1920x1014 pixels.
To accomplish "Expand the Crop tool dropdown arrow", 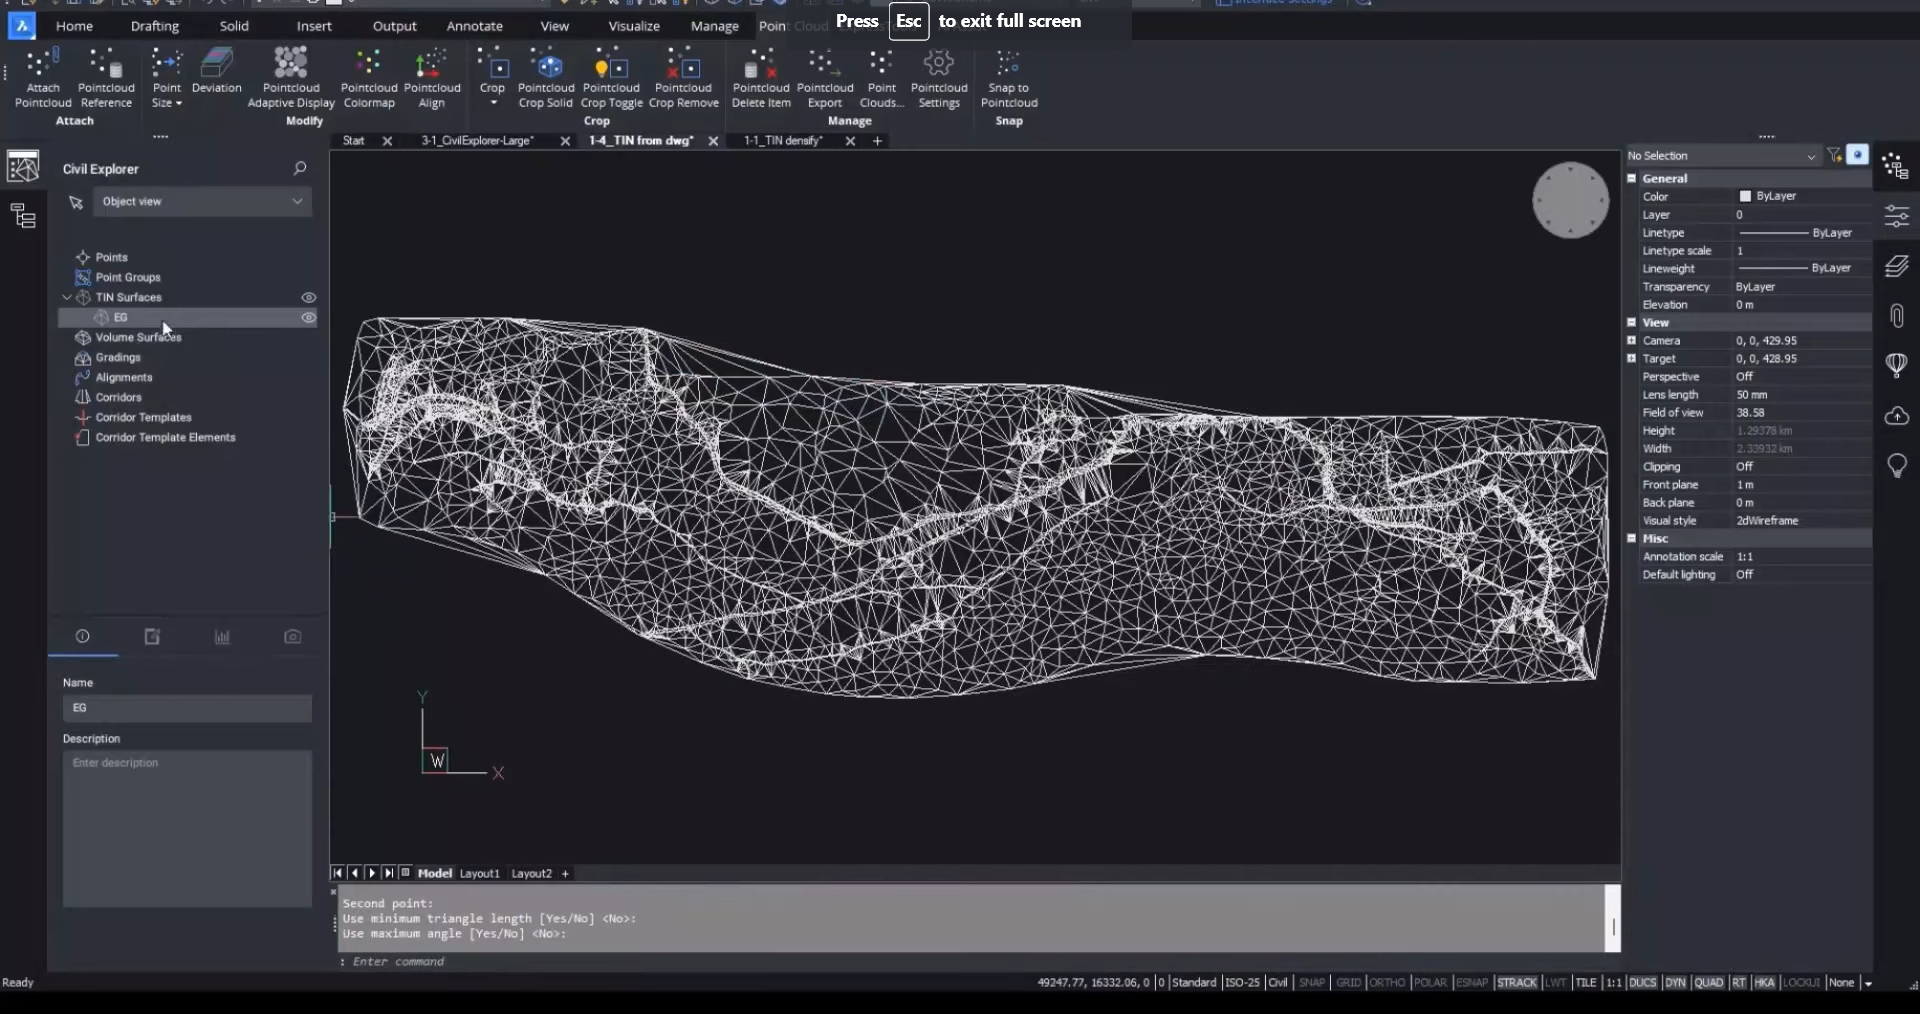I will point(492,103).
